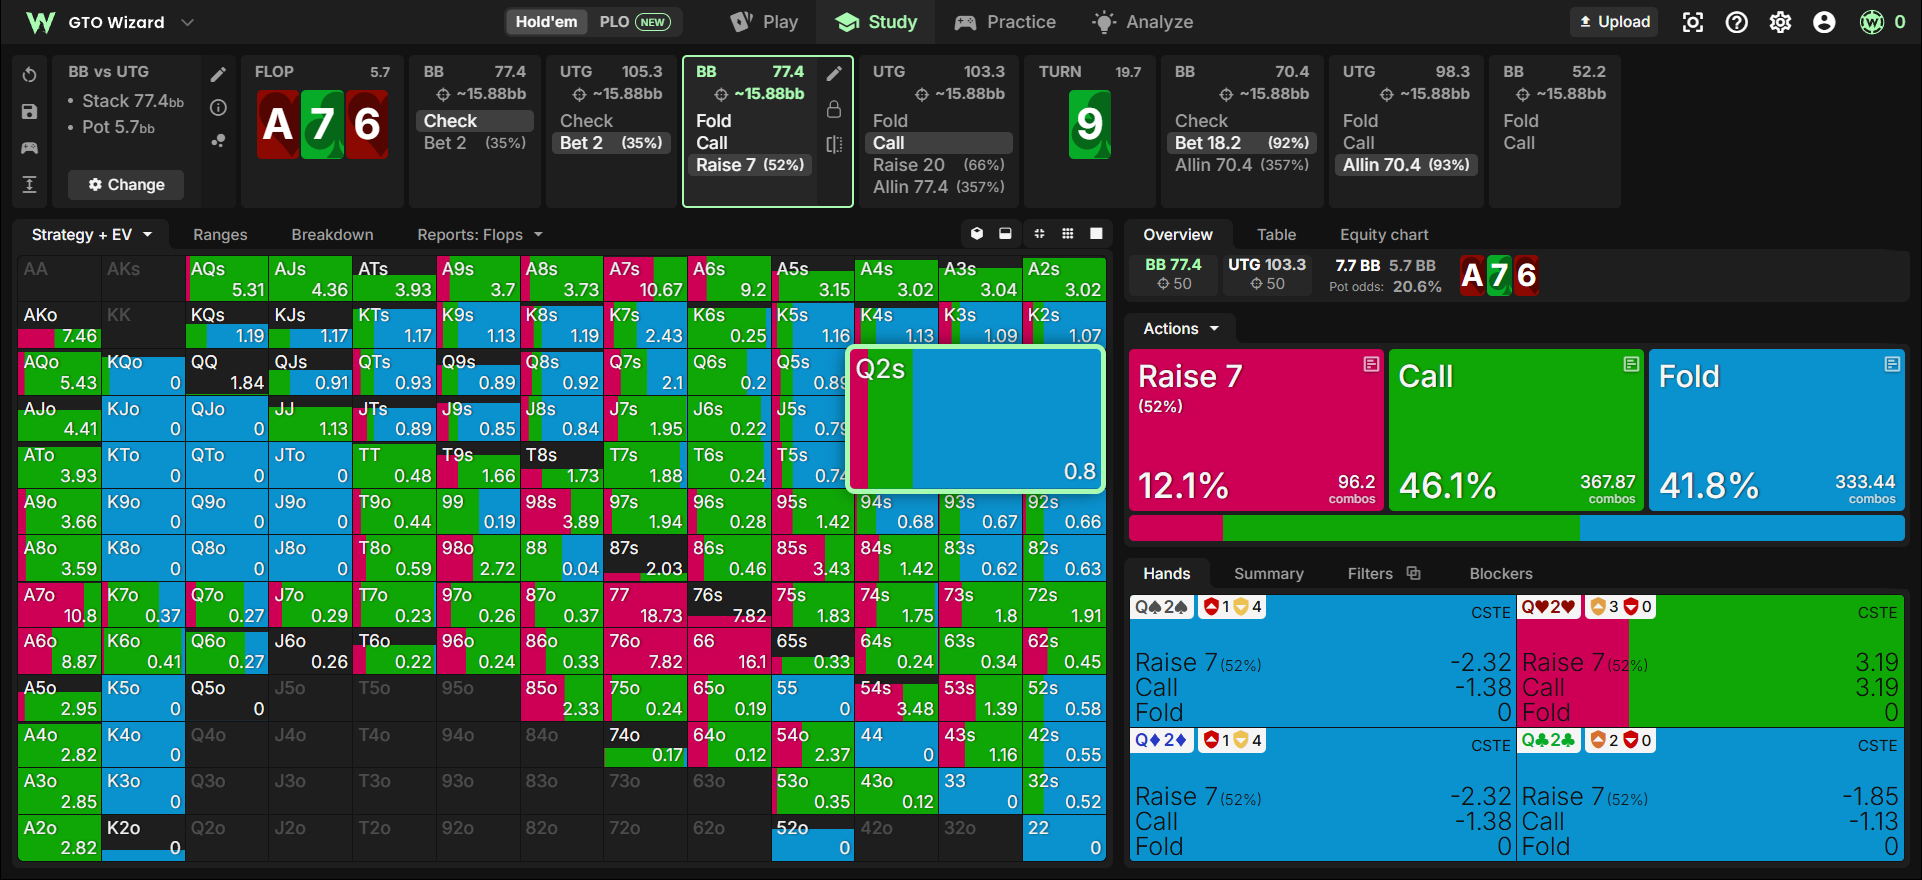1922x880 pixels.
Task: Open the Equity chart tab
Action: point(1384,235)
